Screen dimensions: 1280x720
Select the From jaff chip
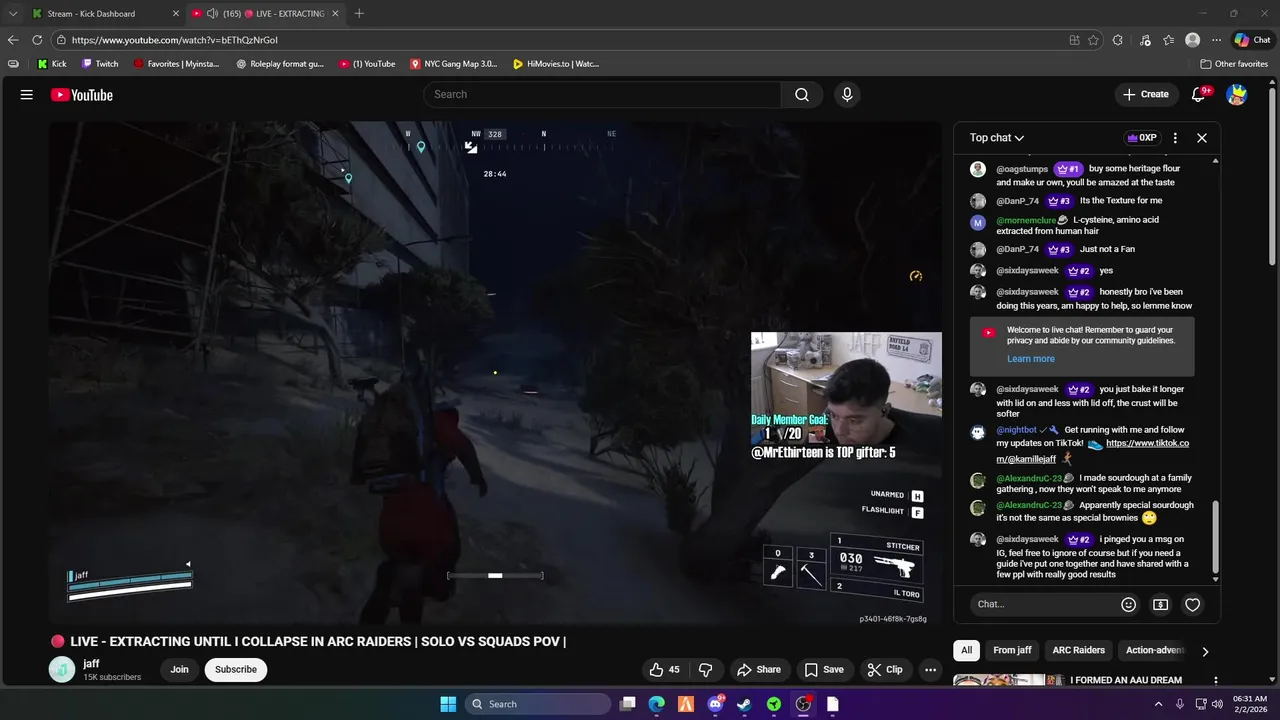pyautogui.click(x=1012, y=650)
